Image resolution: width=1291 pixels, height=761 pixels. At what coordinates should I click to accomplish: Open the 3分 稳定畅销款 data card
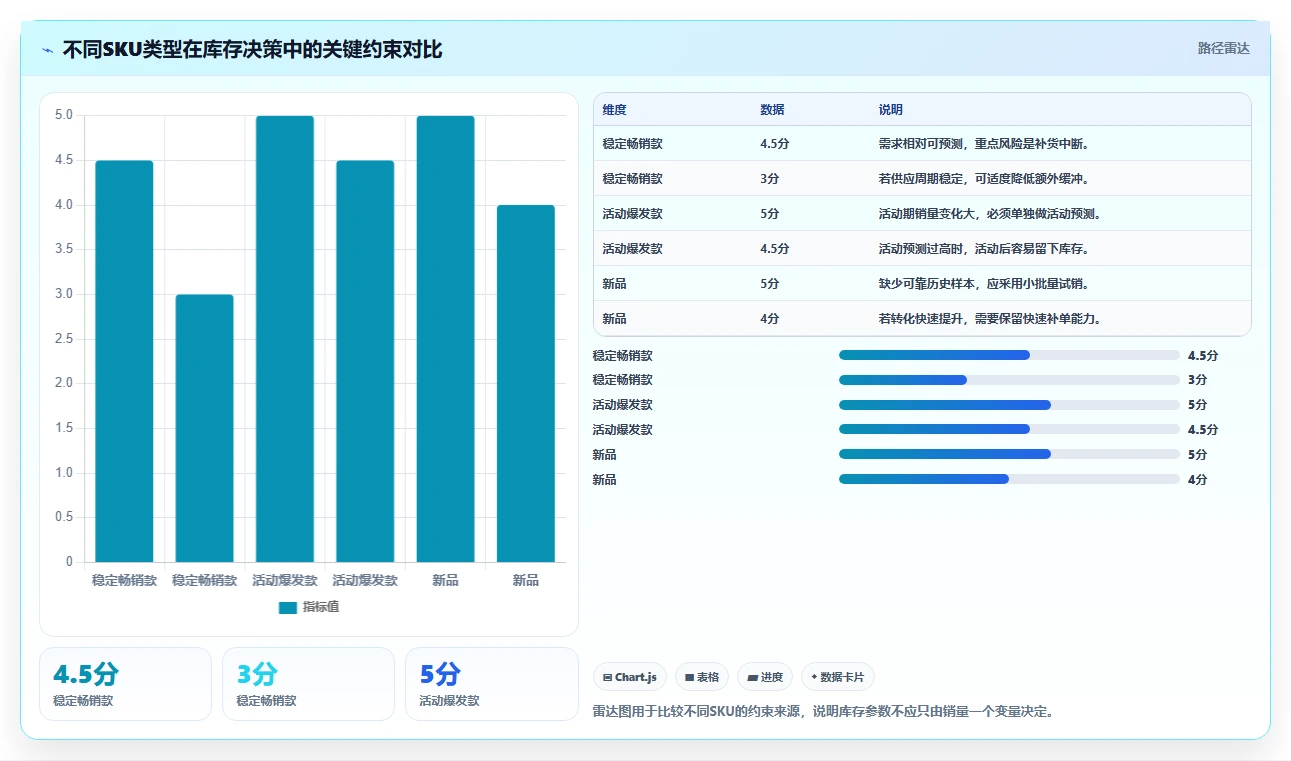coord(308,684)
